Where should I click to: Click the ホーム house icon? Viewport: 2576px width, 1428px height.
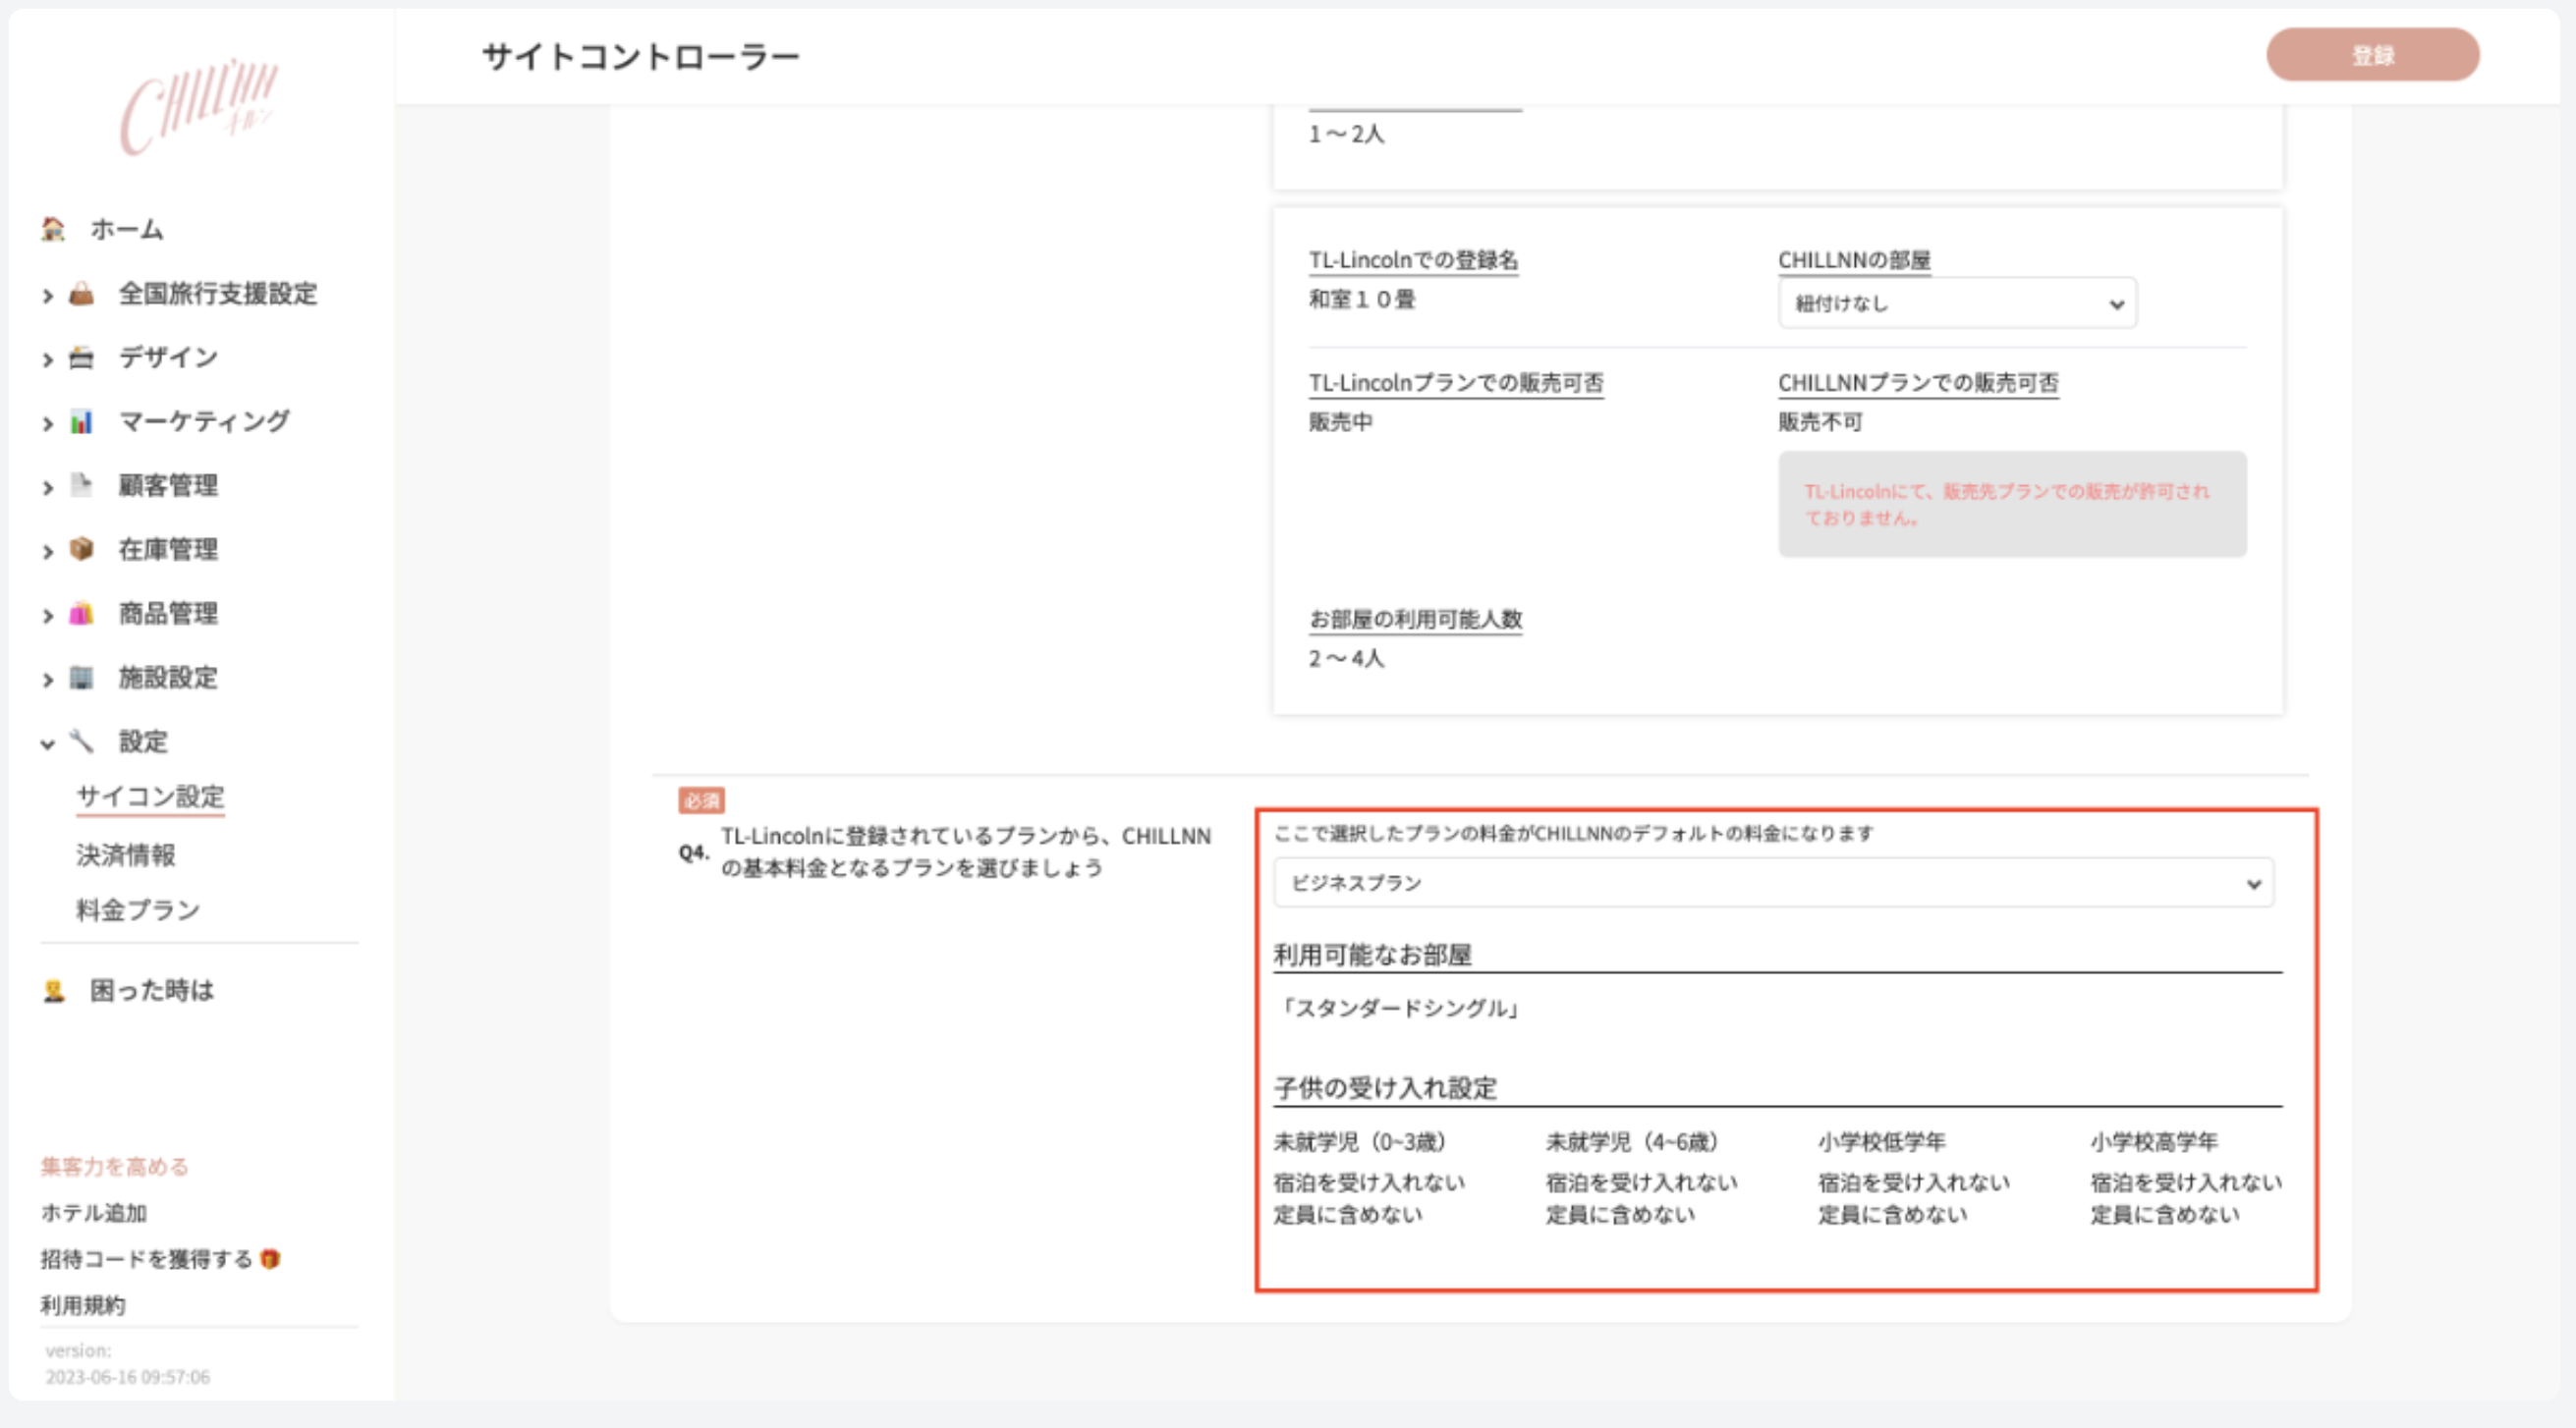click(55, 228)
